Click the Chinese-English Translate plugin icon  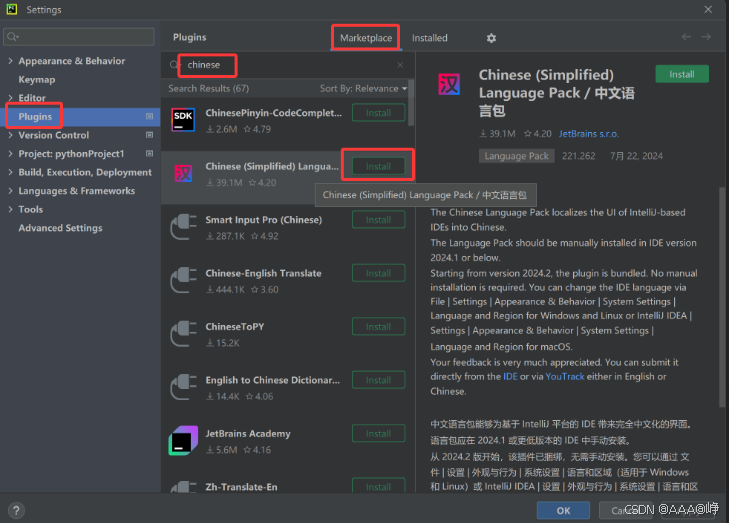183,280
